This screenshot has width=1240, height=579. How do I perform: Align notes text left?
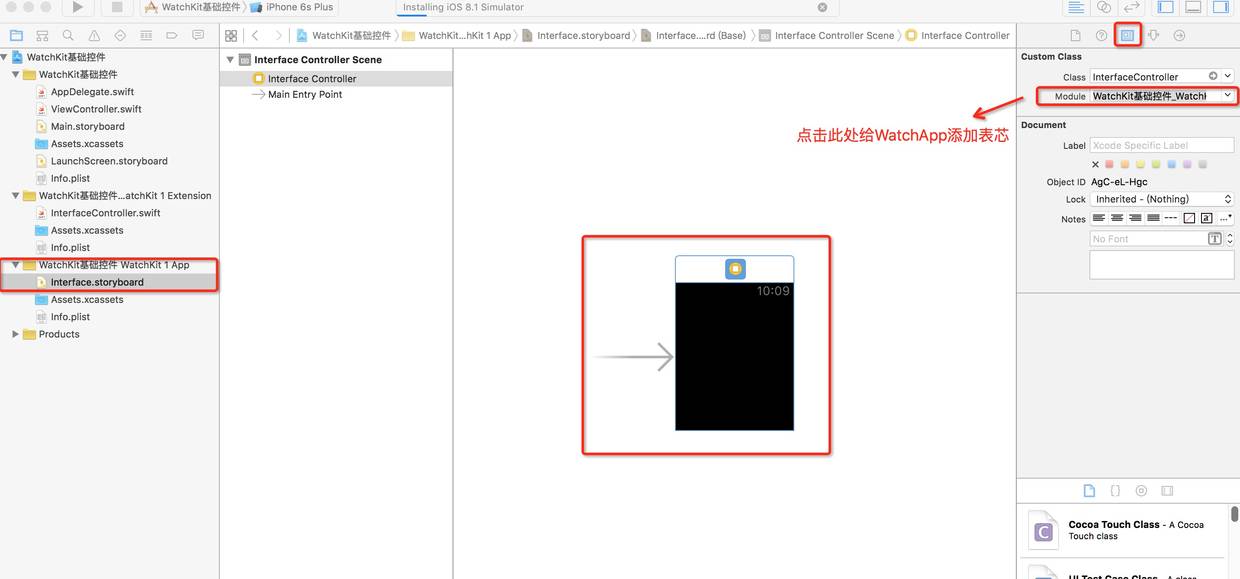pos(1099,218)
